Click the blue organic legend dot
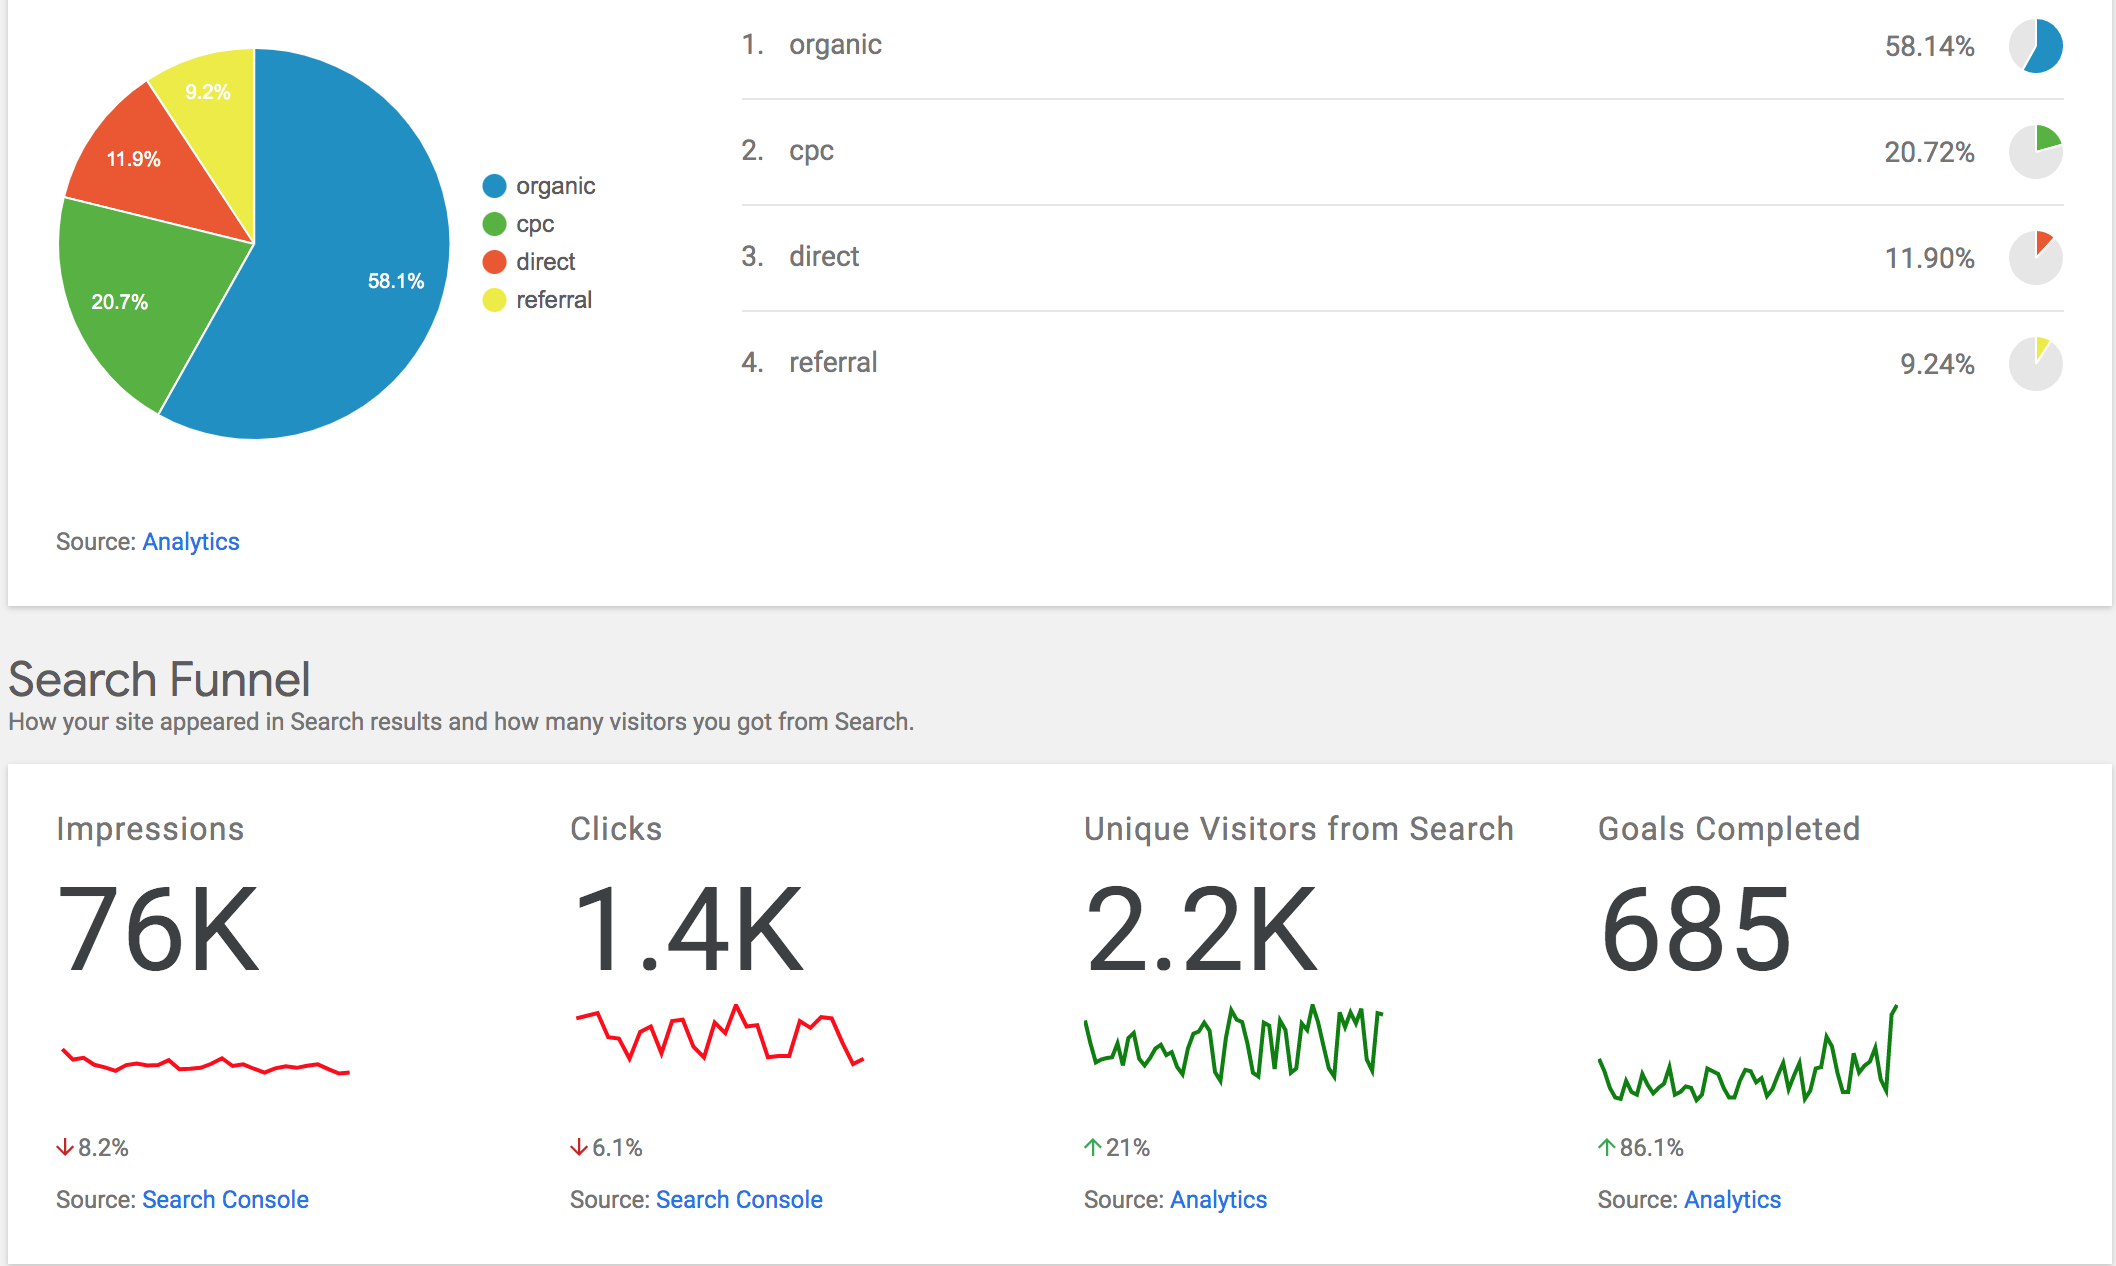The width and height of the screenshot is (2116, 1266). coord(494,186)
